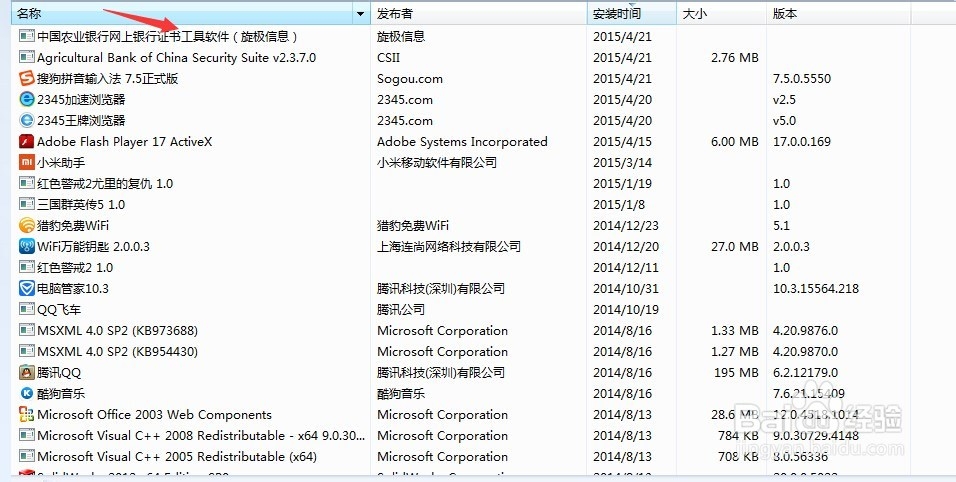Click the 酷狗音乐 icon
Screen dimensions: 956x482
(x=27, y=394)
